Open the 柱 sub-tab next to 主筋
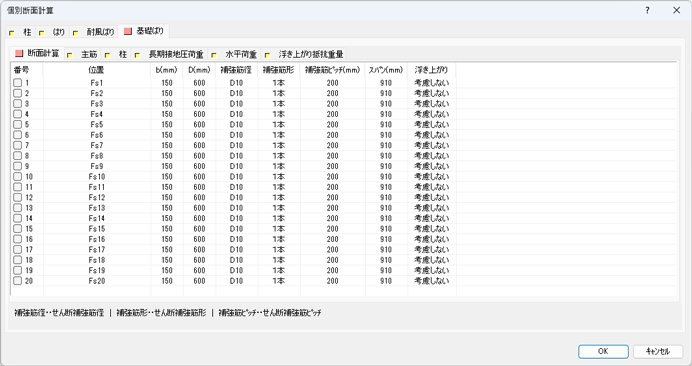The height and width of the screenshot is (366, 692). pyautogui.click(x=117, y=54)
